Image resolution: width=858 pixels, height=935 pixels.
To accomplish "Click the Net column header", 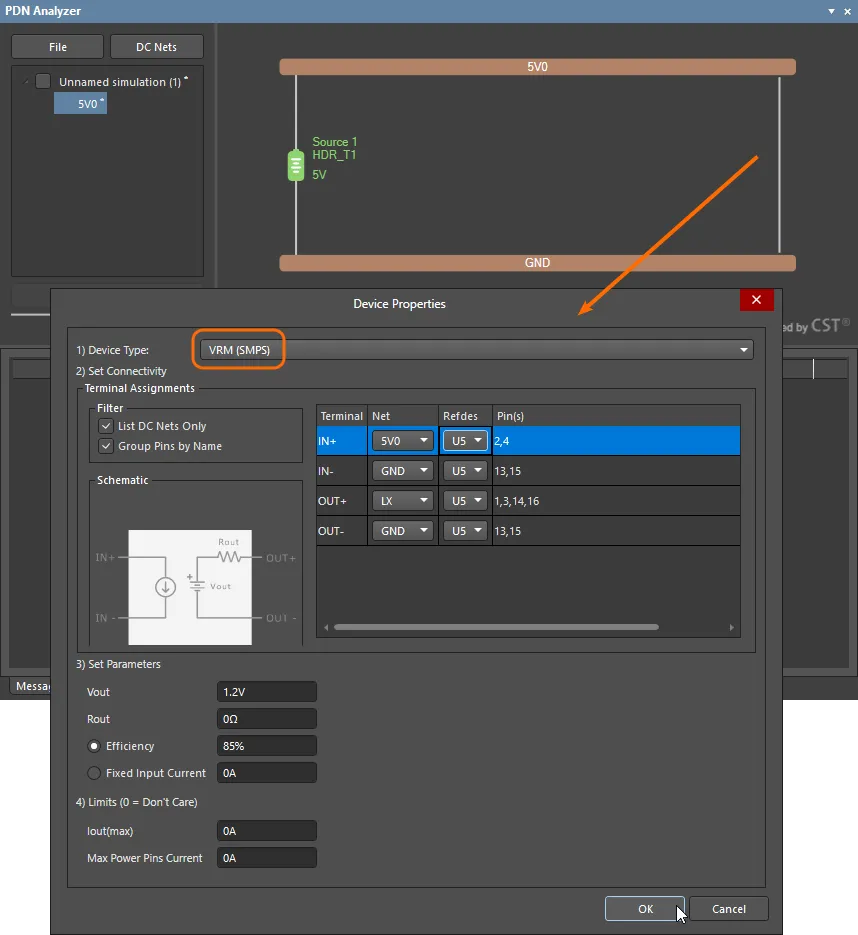I will pos(403,416).
